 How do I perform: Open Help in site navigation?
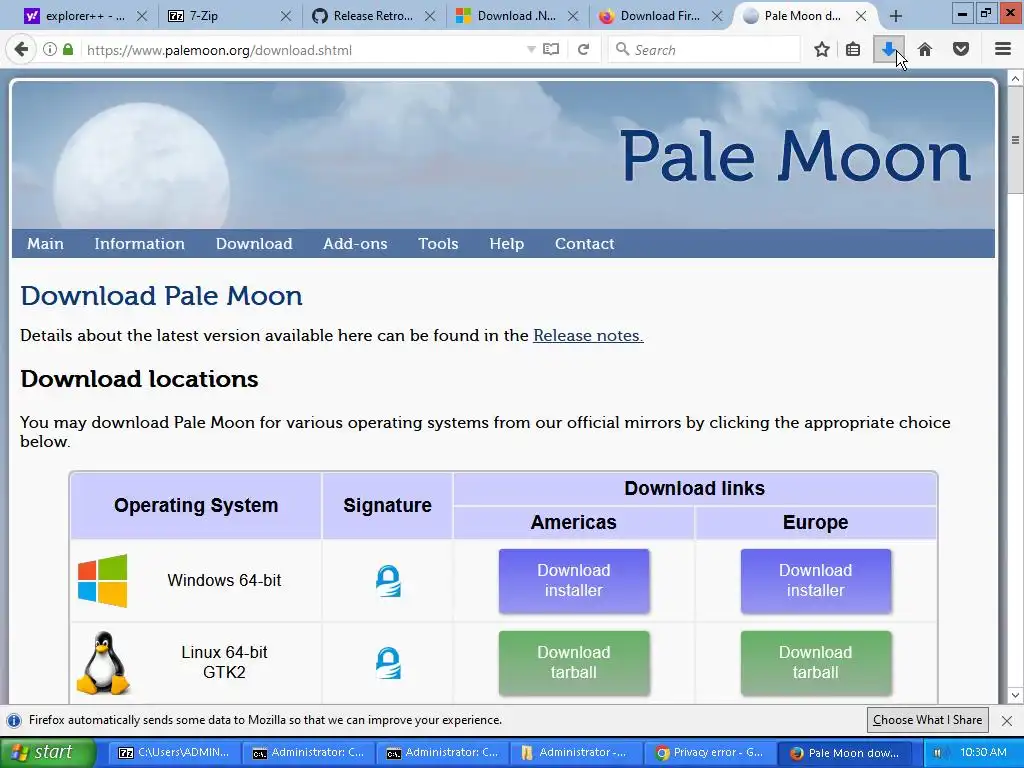pos(507,244)
